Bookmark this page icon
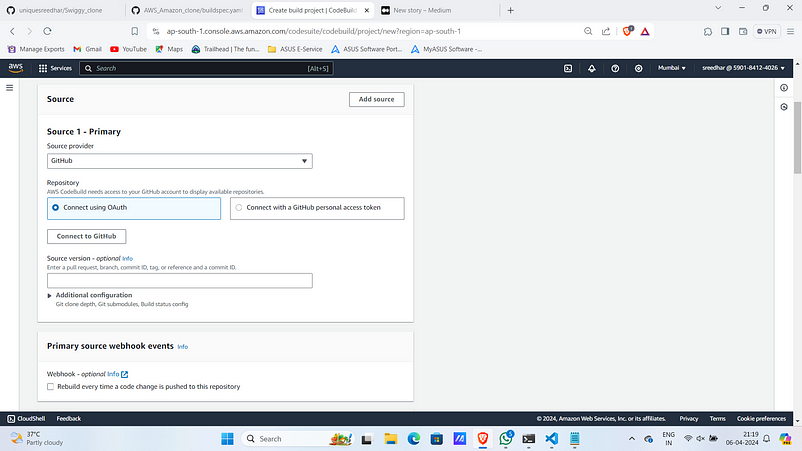802x451 pixels. click(135, 31)
